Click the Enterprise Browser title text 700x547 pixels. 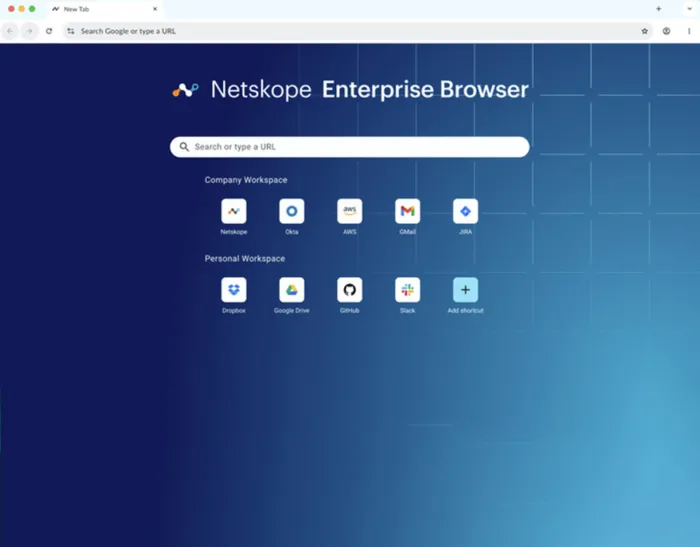(425, 90)
